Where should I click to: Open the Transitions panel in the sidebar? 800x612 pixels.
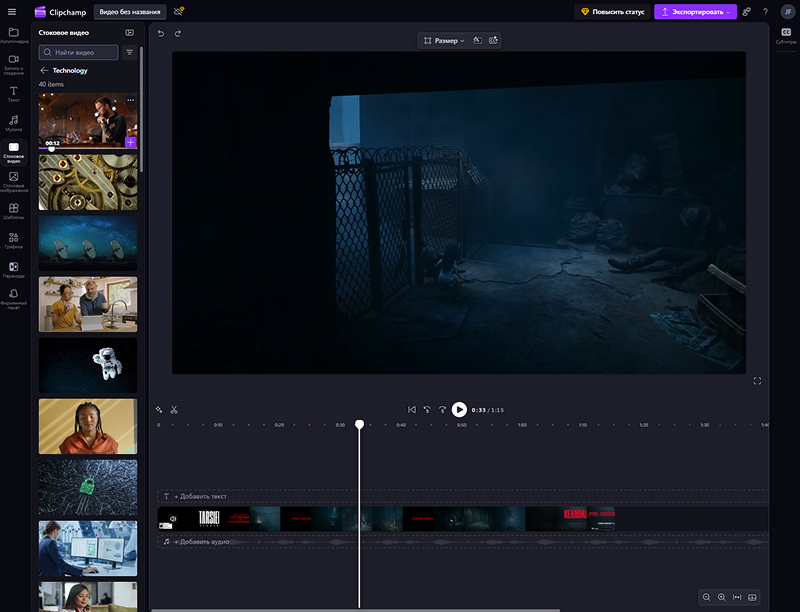(14, 270)
